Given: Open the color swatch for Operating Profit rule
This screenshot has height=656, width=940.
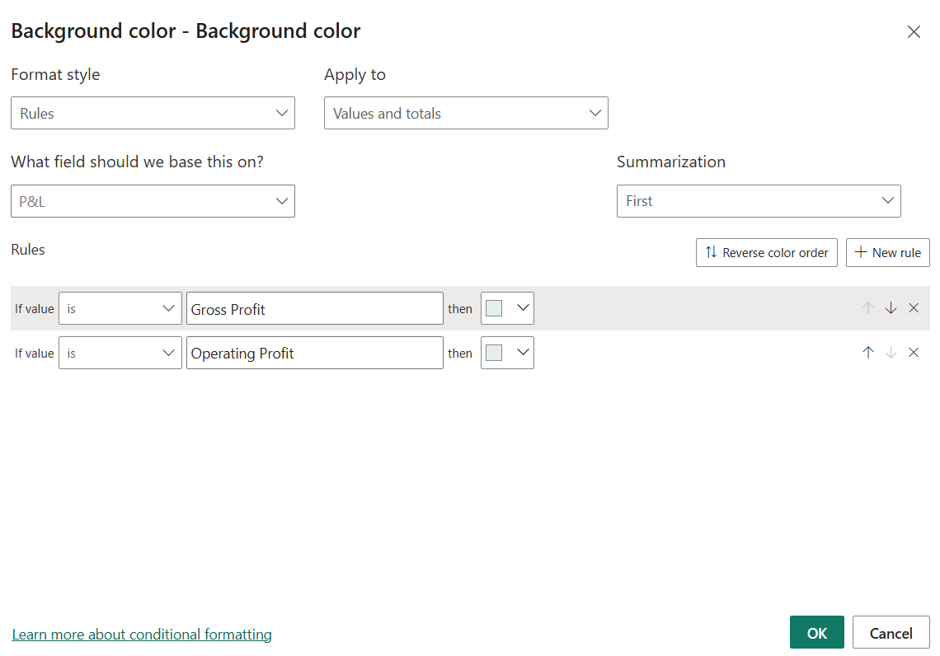Looking at the screenshot, I should (494, 353).
